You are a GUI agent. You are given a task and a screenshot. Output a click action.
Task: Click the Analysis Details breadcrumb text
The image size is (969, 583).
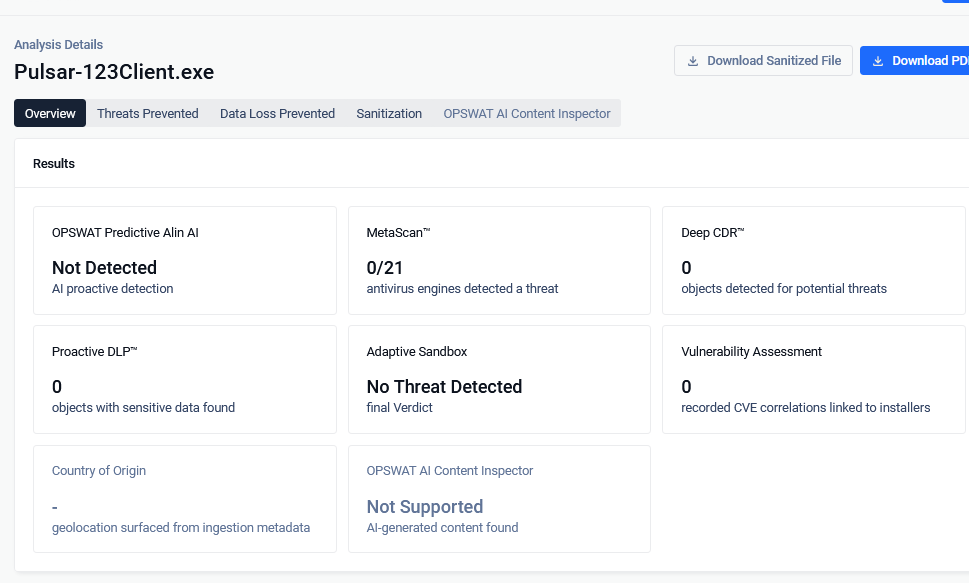pos(59,45)
